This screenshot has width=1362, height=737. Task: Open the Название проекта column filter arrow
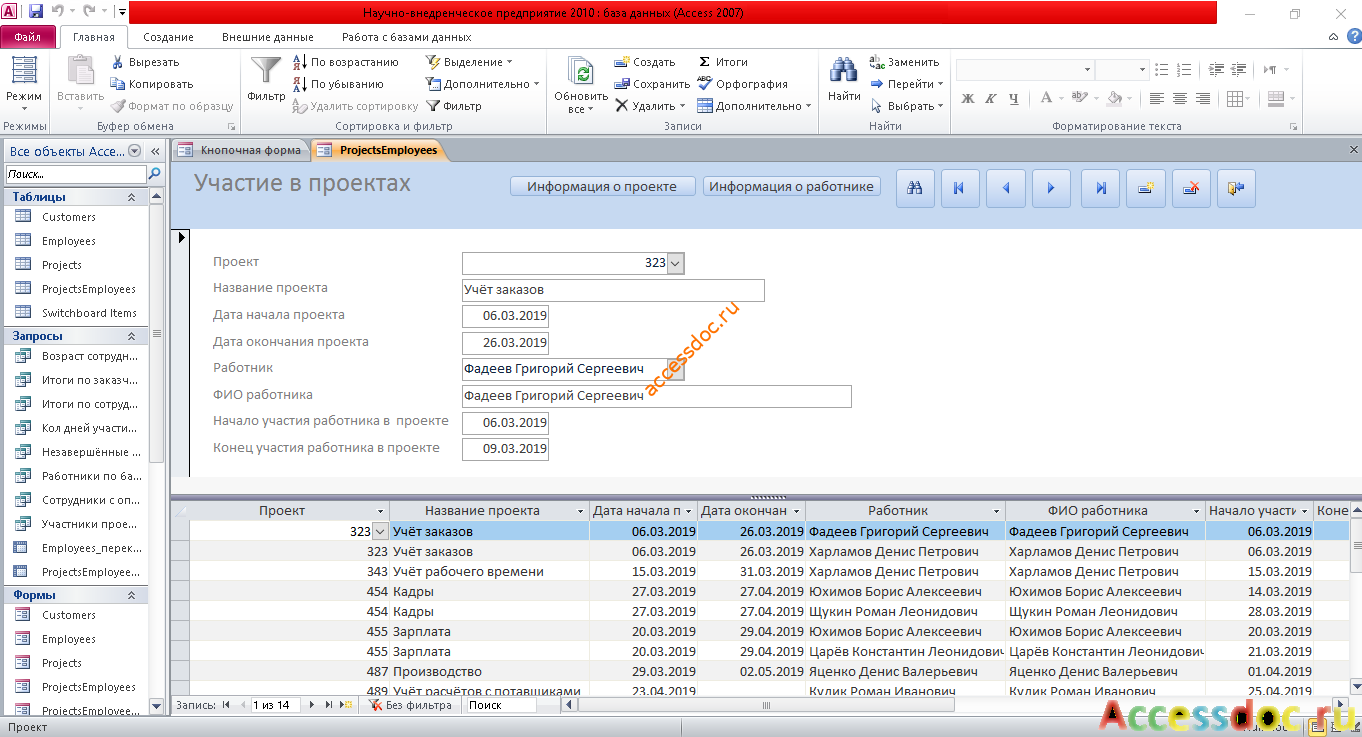(578, 511)
